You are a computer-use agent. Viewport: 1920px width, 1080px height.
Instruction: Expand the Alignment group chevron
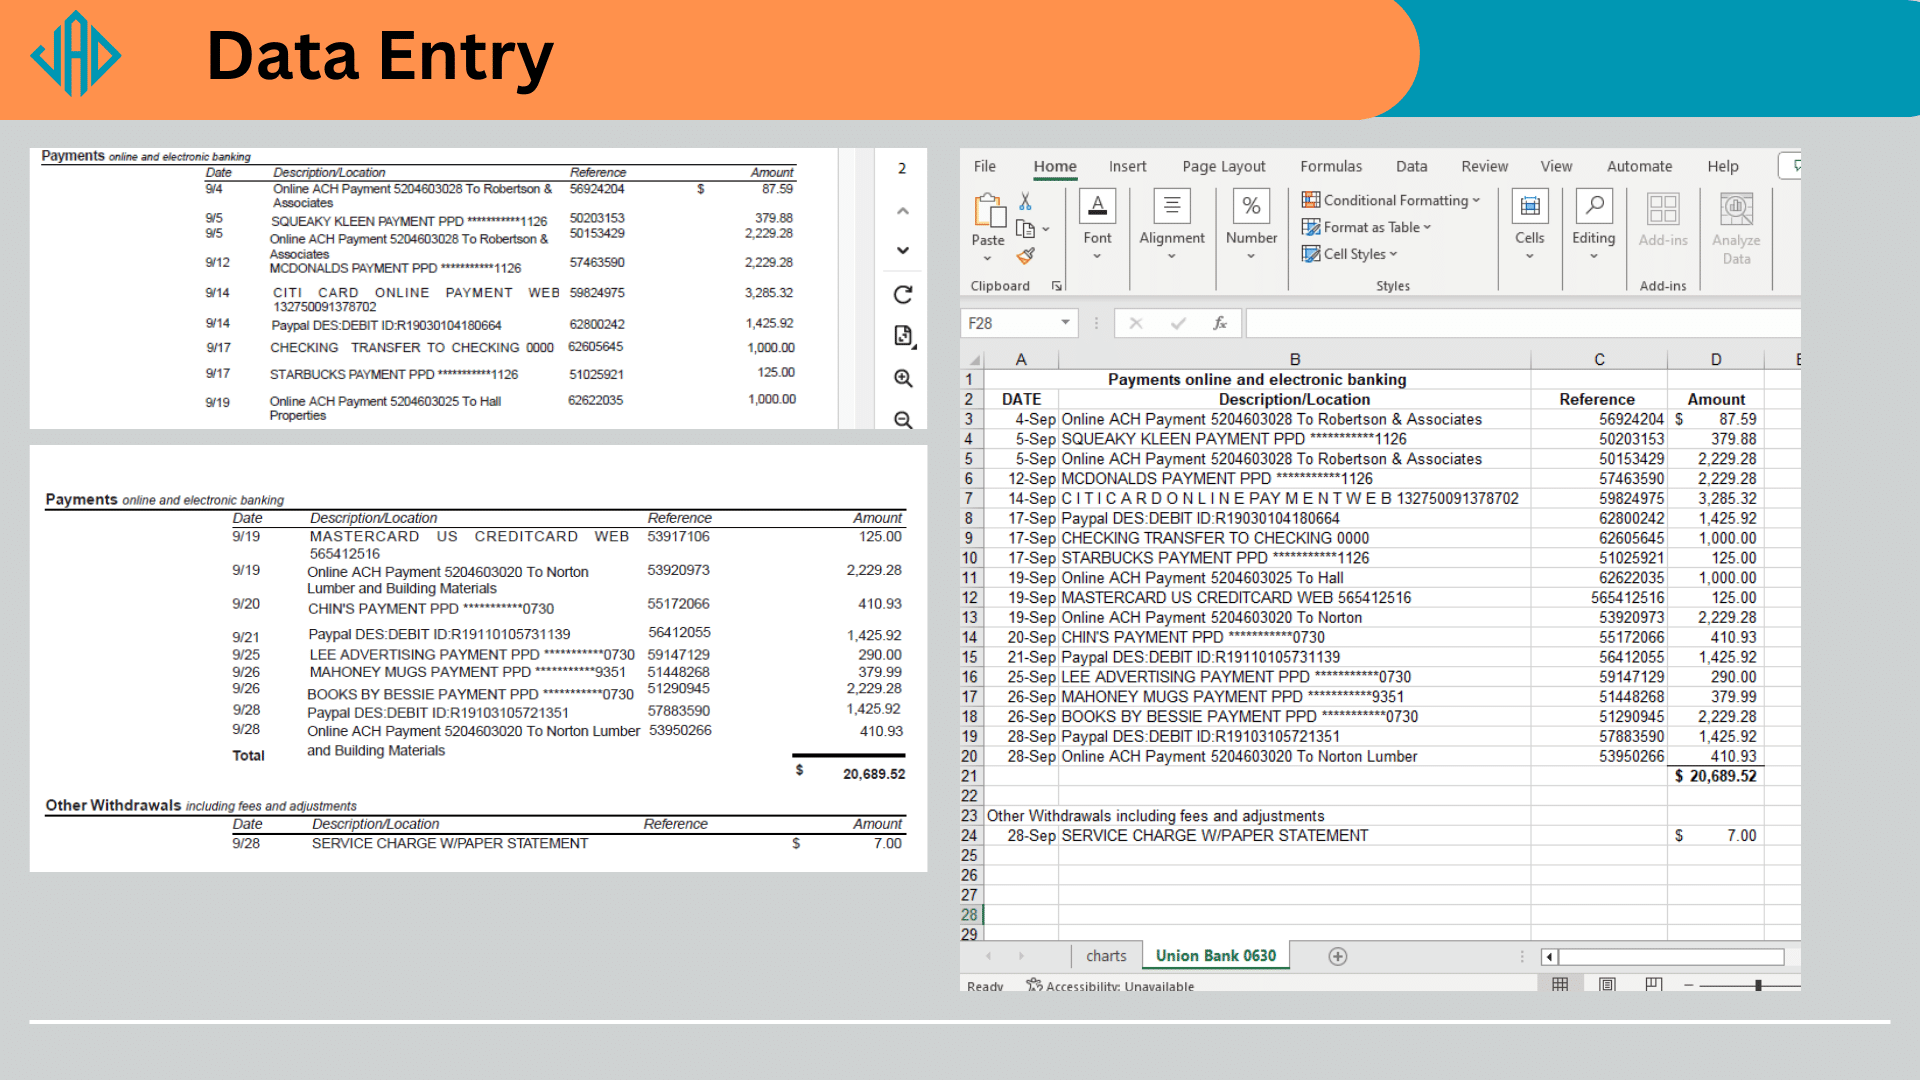1171,256
